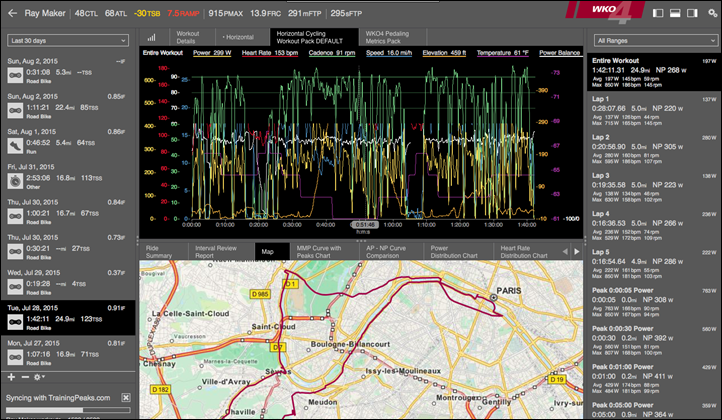Select the Mon Jul 27 1:07:16 bike icon

click(x=15, y=357)
